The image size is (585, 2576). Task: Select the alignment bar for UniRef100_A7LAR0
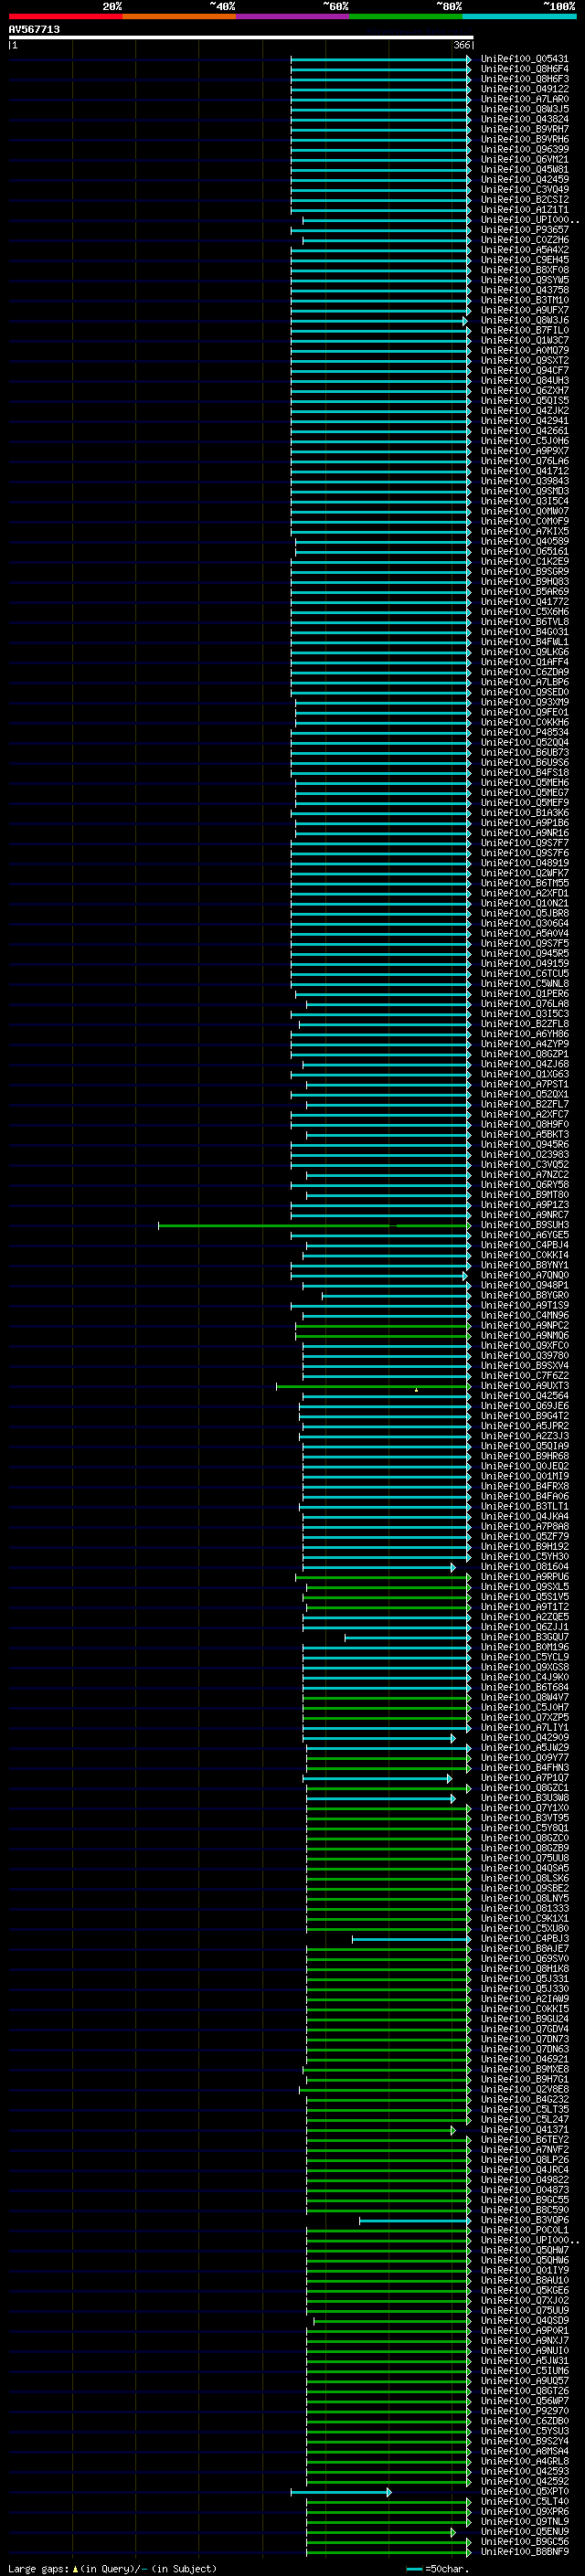tap(381, 99)
